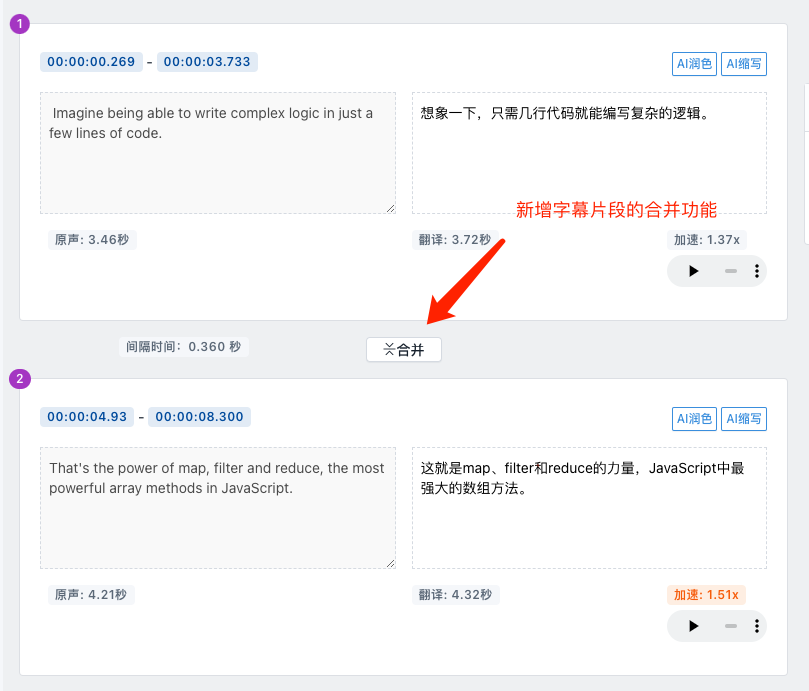Open more options menu in segment 1 audio player
809x691 pixels.
pyautogui.click(x=756, y=271)
